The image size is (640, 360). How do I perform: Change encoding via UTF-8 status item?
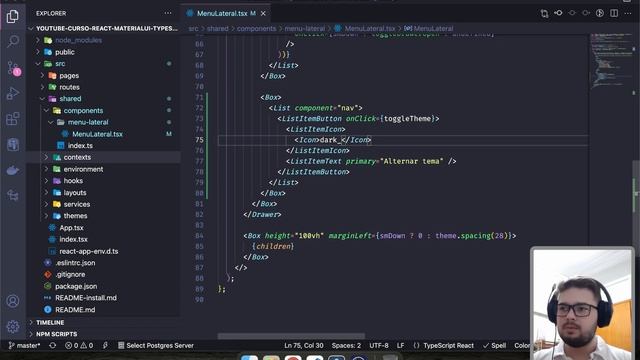coord(379,345)
